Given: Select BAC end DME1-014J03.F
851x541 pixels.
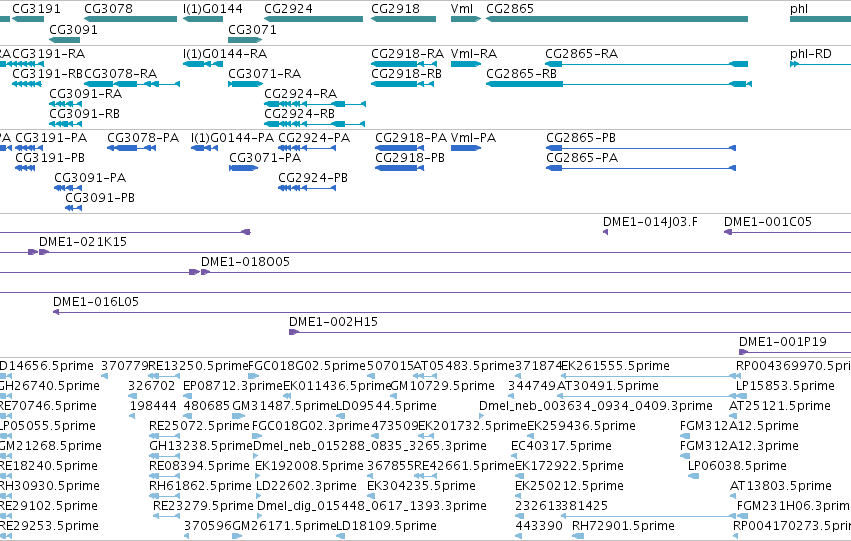Looking at the screenshot, I should [606, 232].
